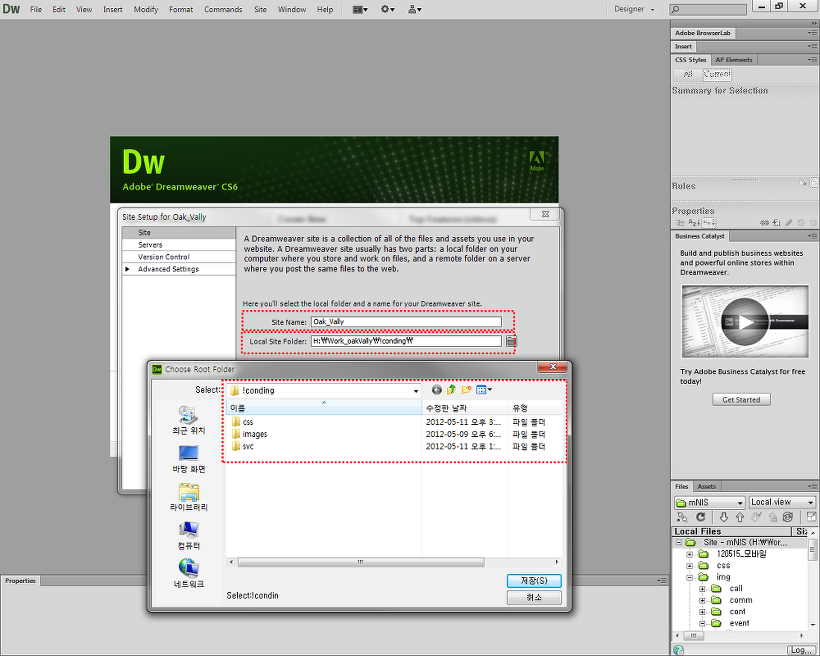Click the folder browse icon beside Local Site Folder
Viewport: 820px width, 656px height.
(511, 341)
